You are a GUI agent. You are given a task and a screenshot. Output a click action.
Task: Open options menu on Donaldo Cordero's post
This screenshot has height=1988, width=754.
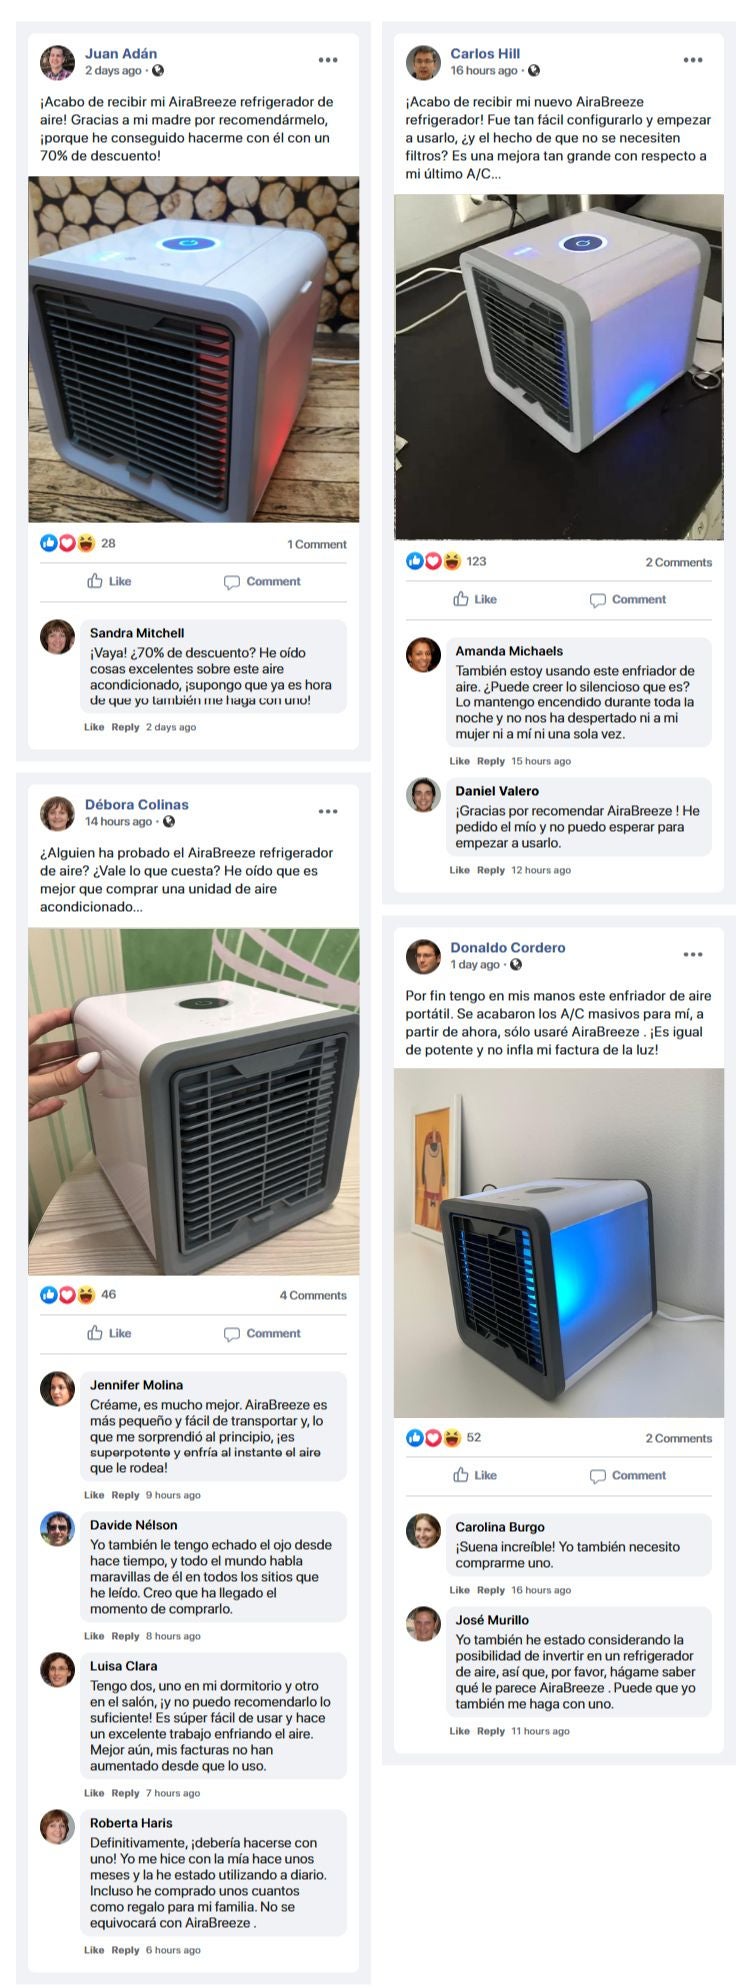coord(693,954)
